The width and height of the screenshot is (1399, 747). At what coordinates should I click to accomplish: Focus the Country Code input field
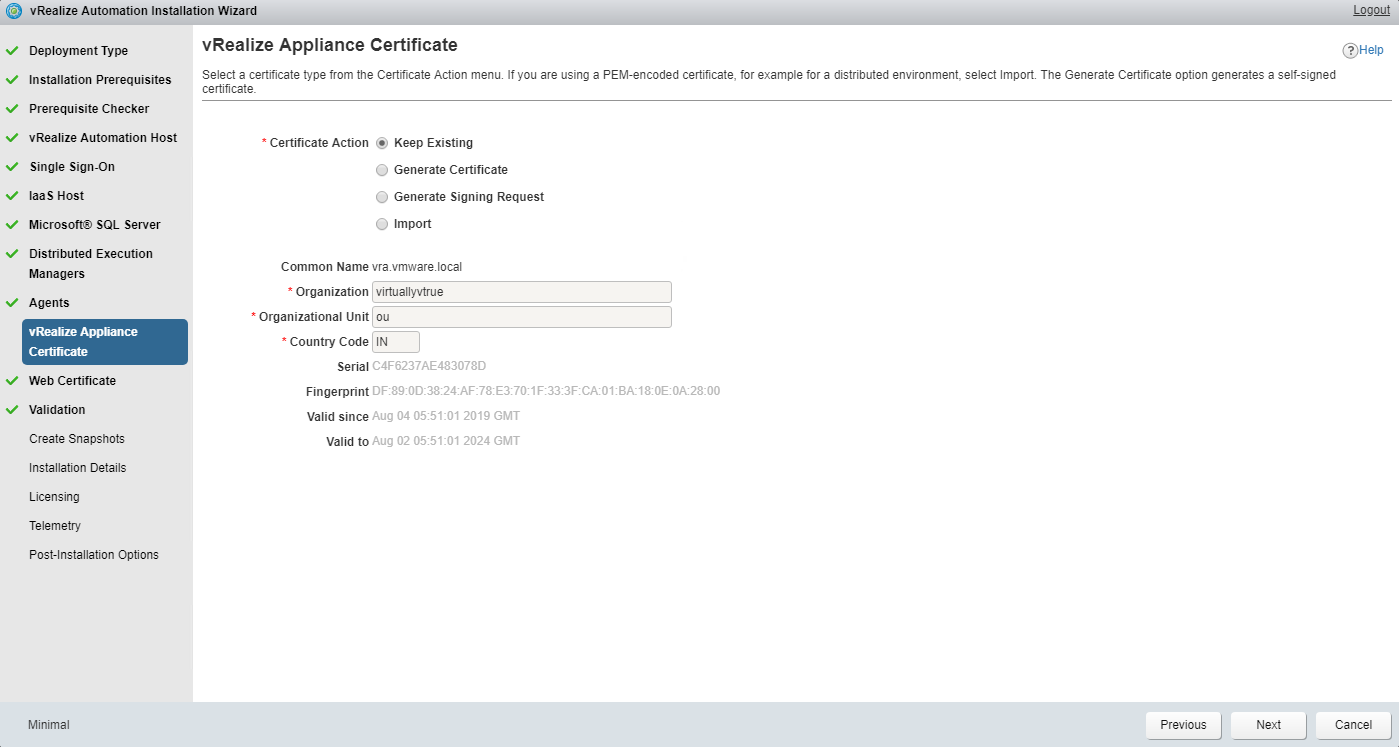click(x=395, y=342)
